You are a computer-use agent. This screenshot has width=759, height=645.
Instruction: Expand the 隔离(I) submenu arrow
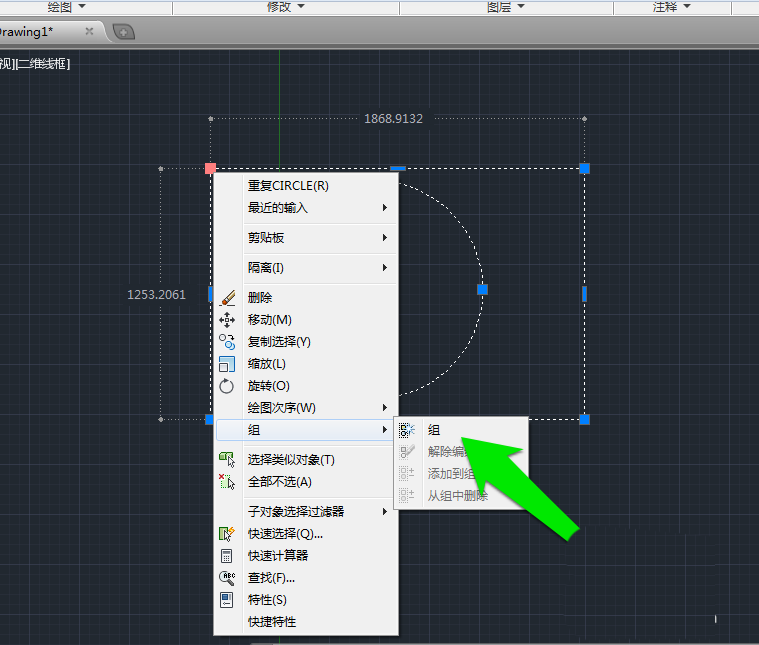point(385,268)
